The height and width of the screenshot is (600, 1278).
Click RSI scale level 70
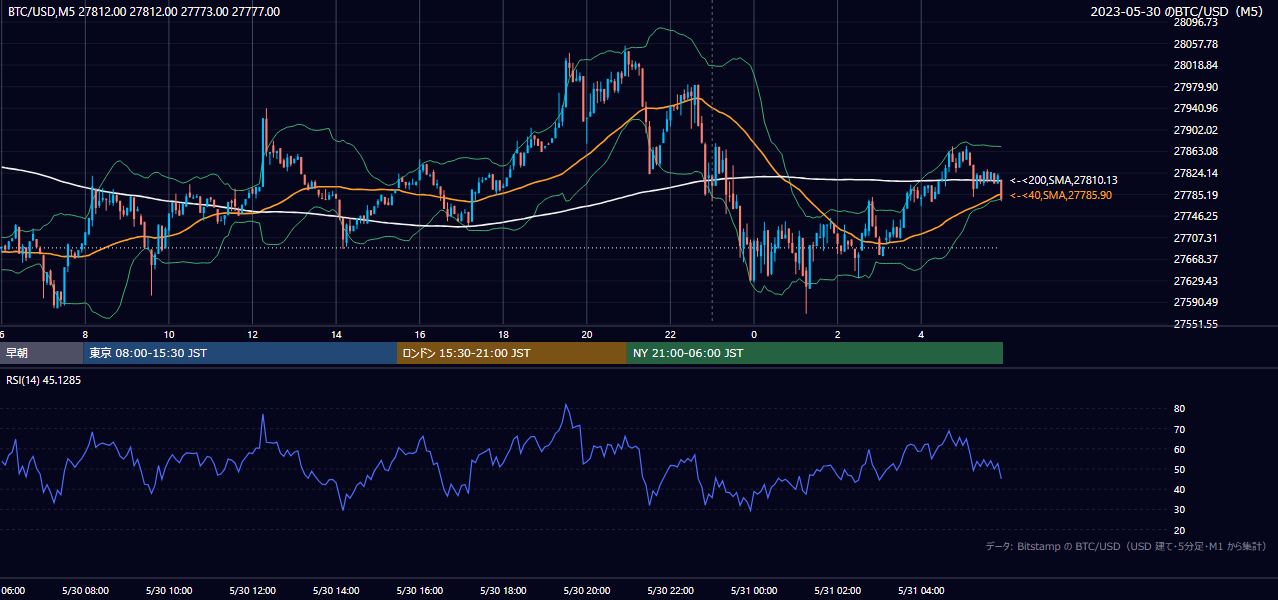[1179, 429]
